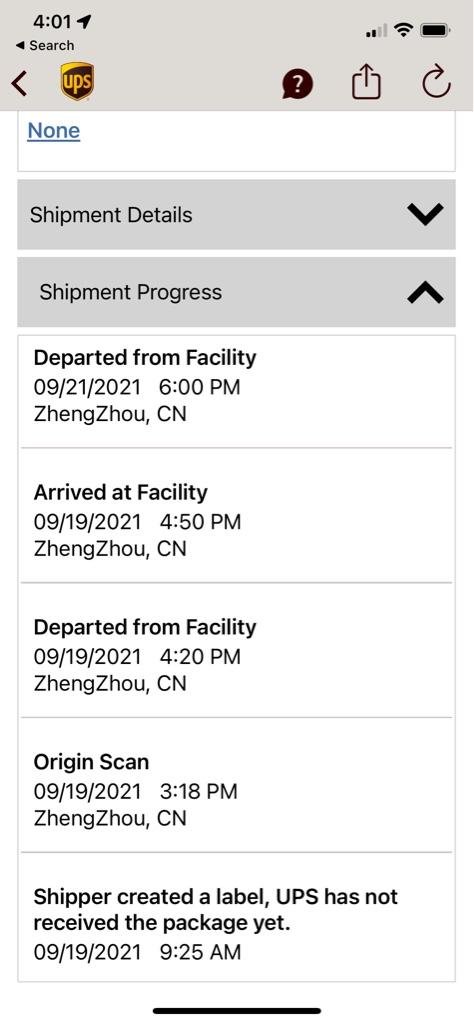Tap the back chevron arrow
Viewport: 474px width, 1024px height.
(20, 83)
